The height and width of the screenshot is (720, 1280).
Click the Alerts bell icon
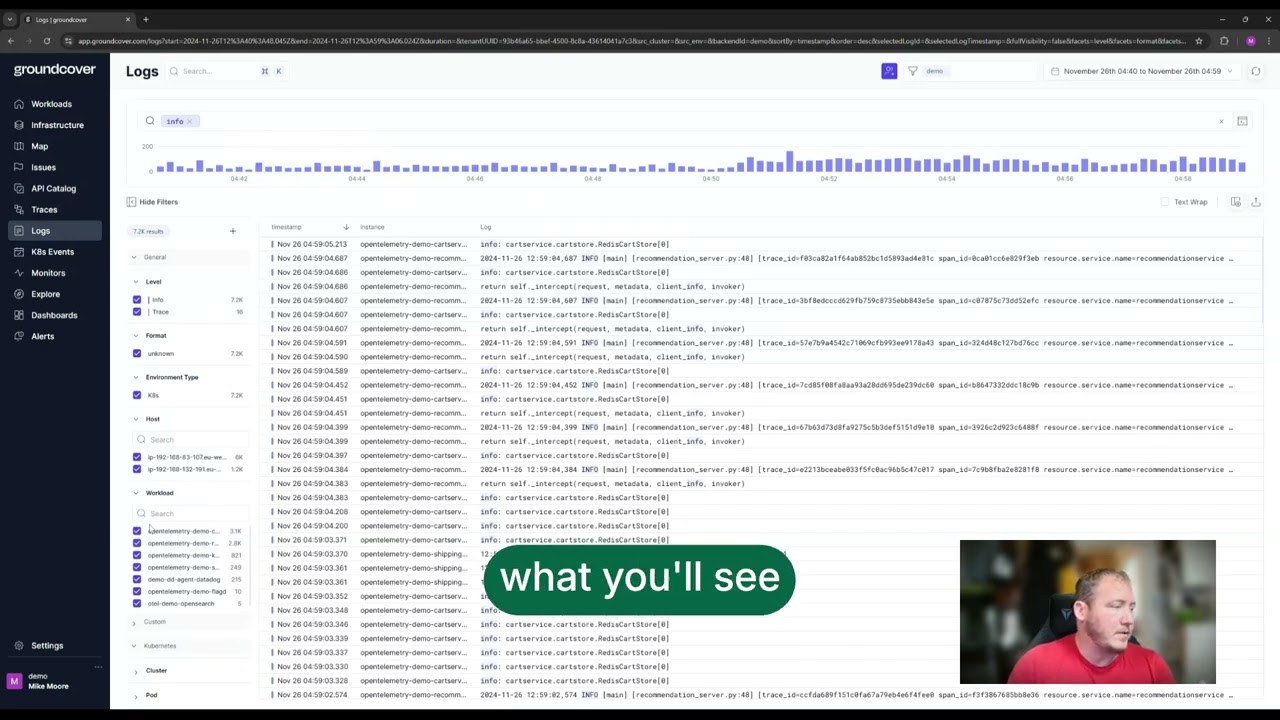click(19, 336)
